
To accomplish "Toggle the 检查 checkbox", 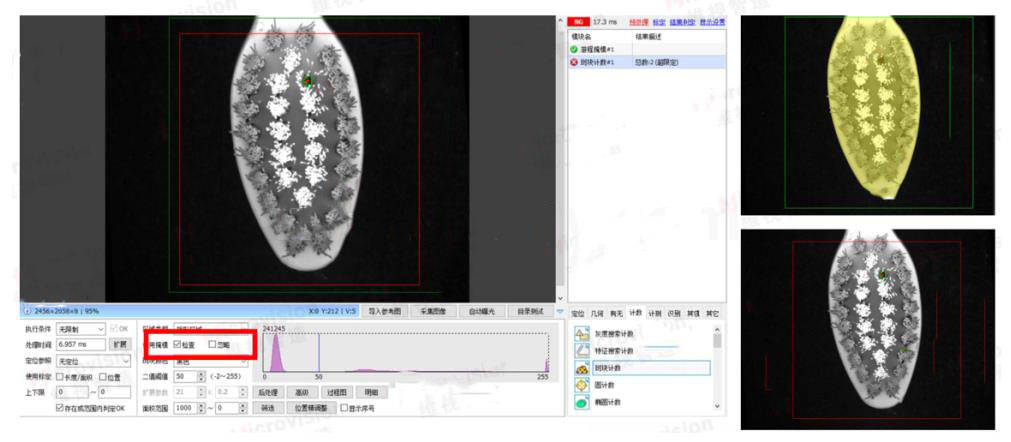I will pyautogui.click(x=178, y=345).
